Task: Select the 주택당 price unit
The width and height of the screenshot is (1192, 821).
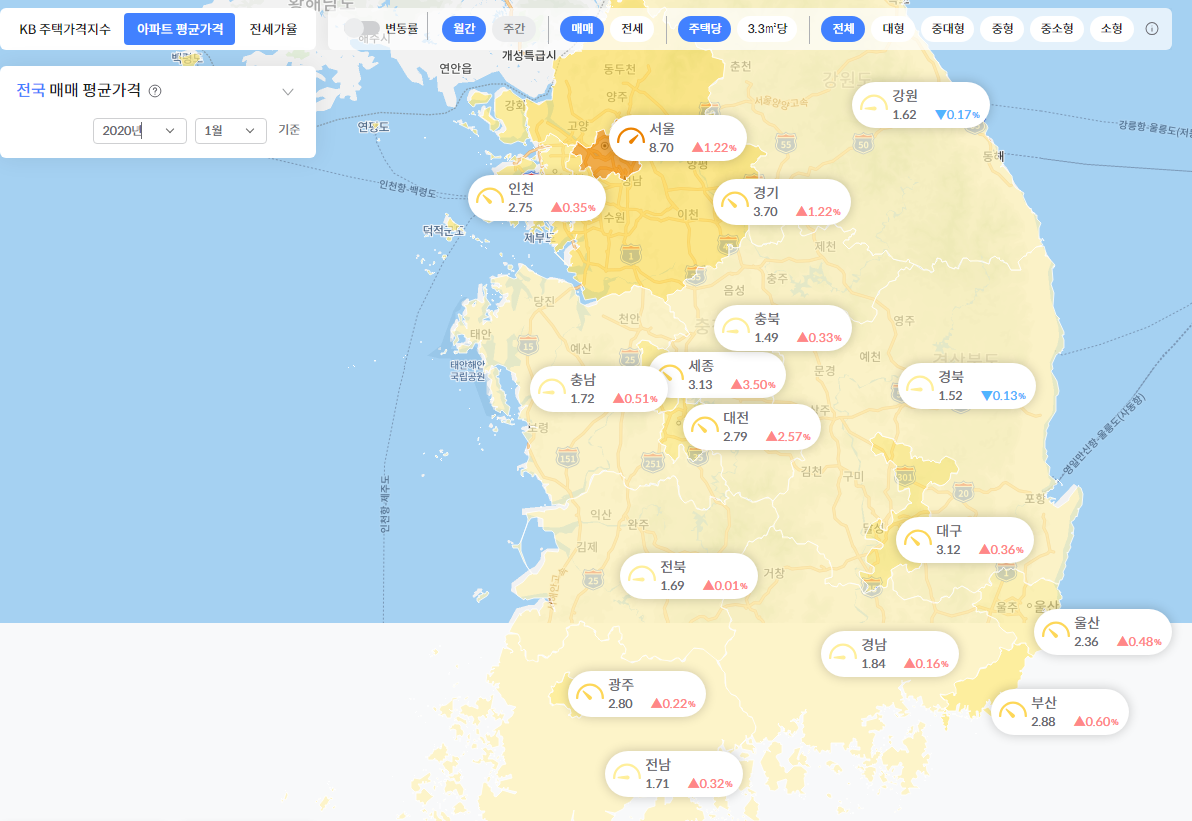Action: 705,29
